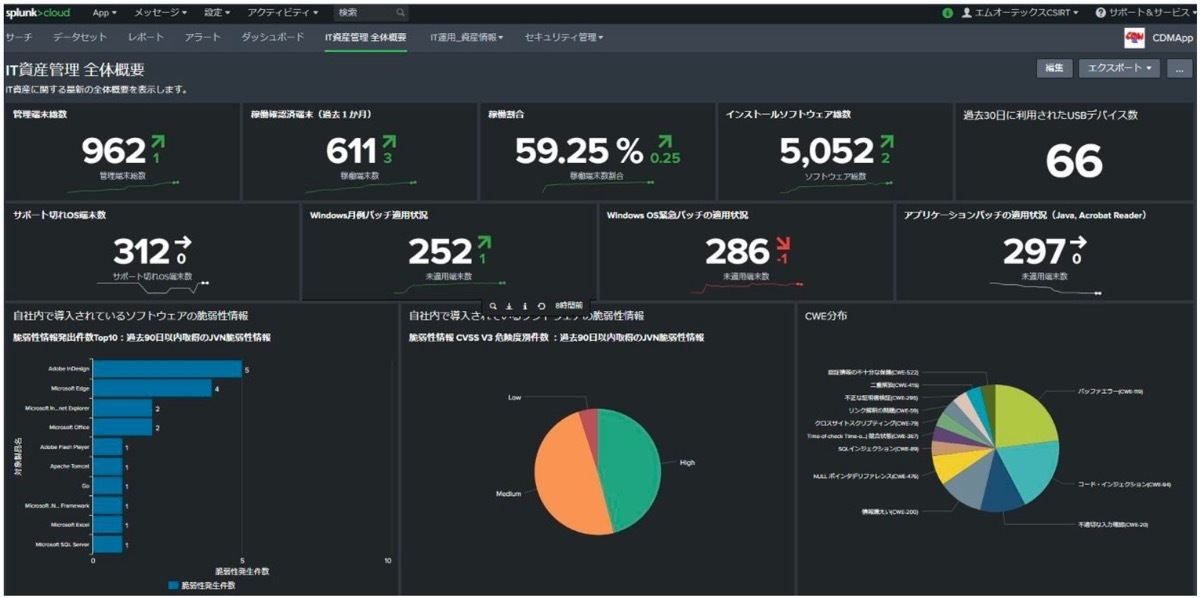1200x598 pixels.
Task: Open the レポート tab
Action: (146, 37)
